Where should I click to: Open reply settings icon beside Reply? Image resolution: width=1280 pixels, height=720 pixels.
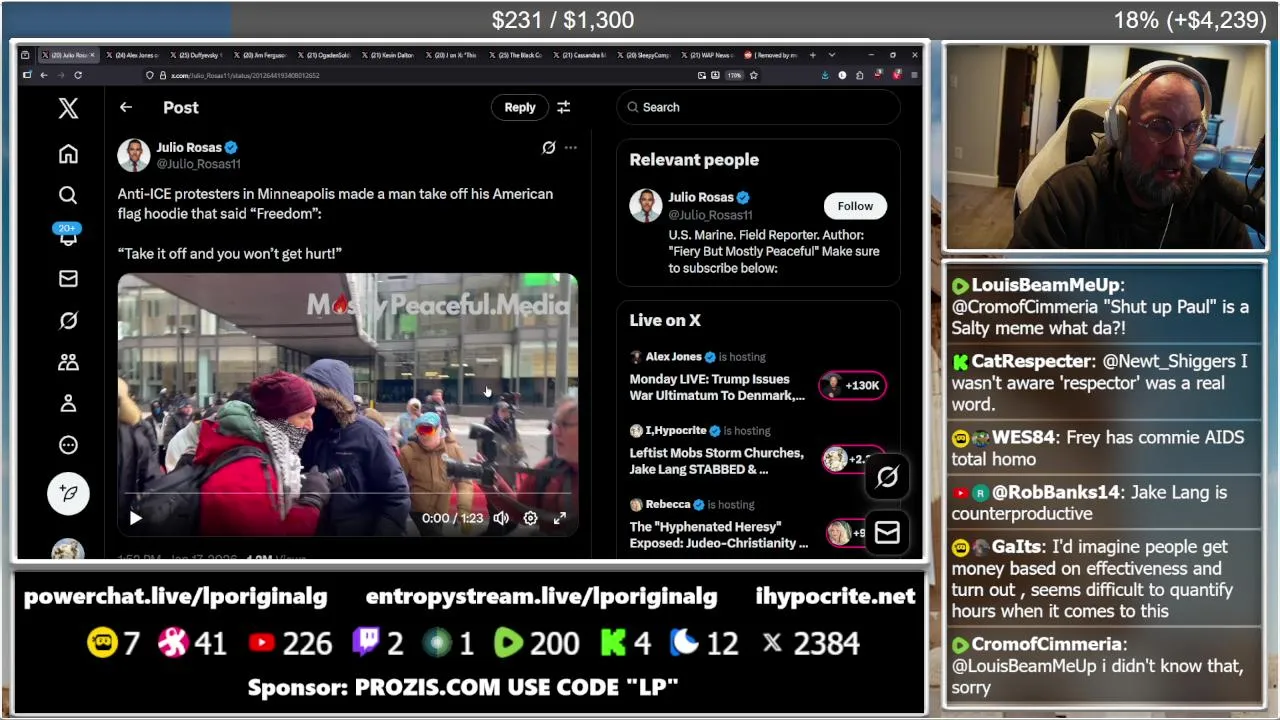tap(563, 107)
